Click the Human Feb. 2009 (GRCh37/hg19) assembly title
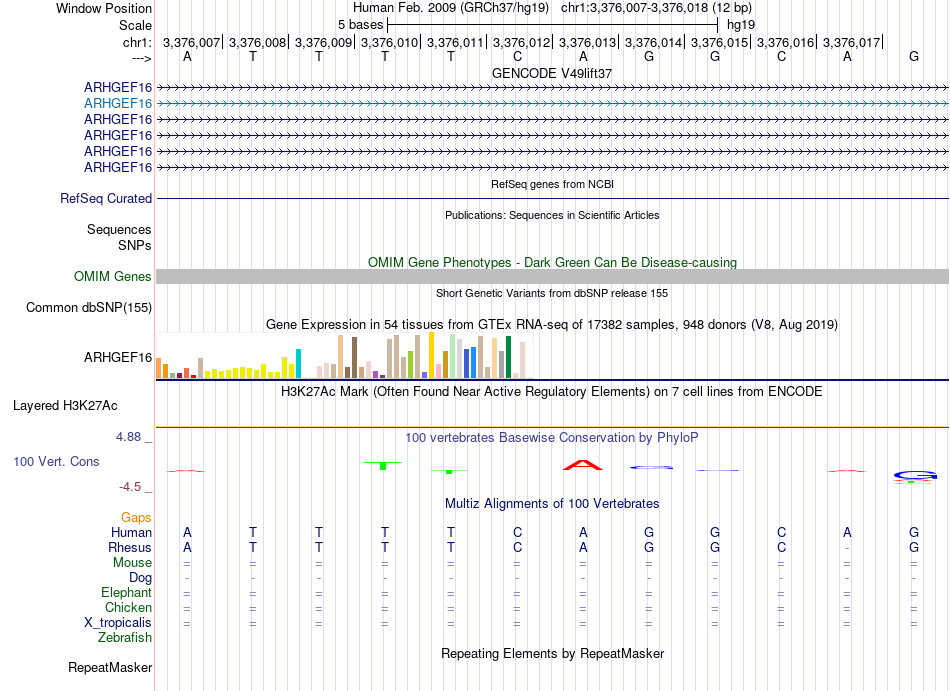950x691 pixels. pos(451,8)
